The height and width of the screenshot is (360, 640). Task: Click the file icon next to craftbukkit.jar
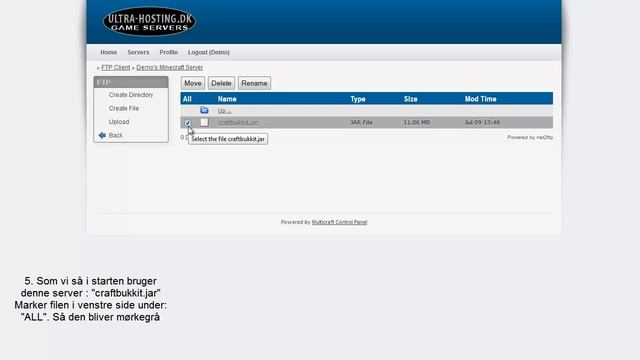point(204,122)
